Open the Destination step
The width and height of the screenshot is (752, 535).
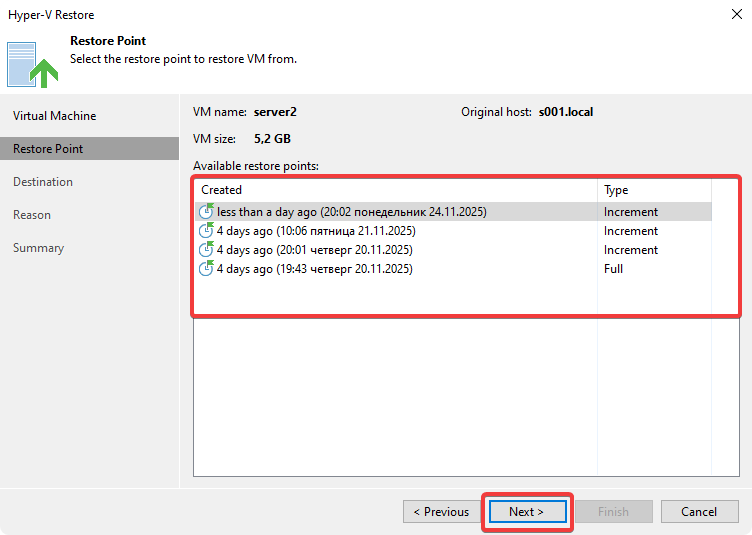coord(43,182)
